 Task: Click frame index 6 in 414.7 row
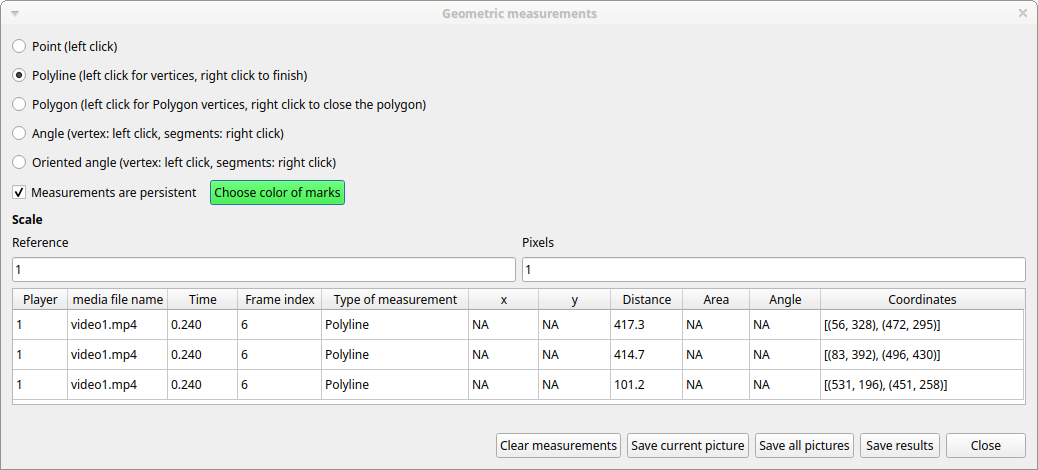click(280, 355)
